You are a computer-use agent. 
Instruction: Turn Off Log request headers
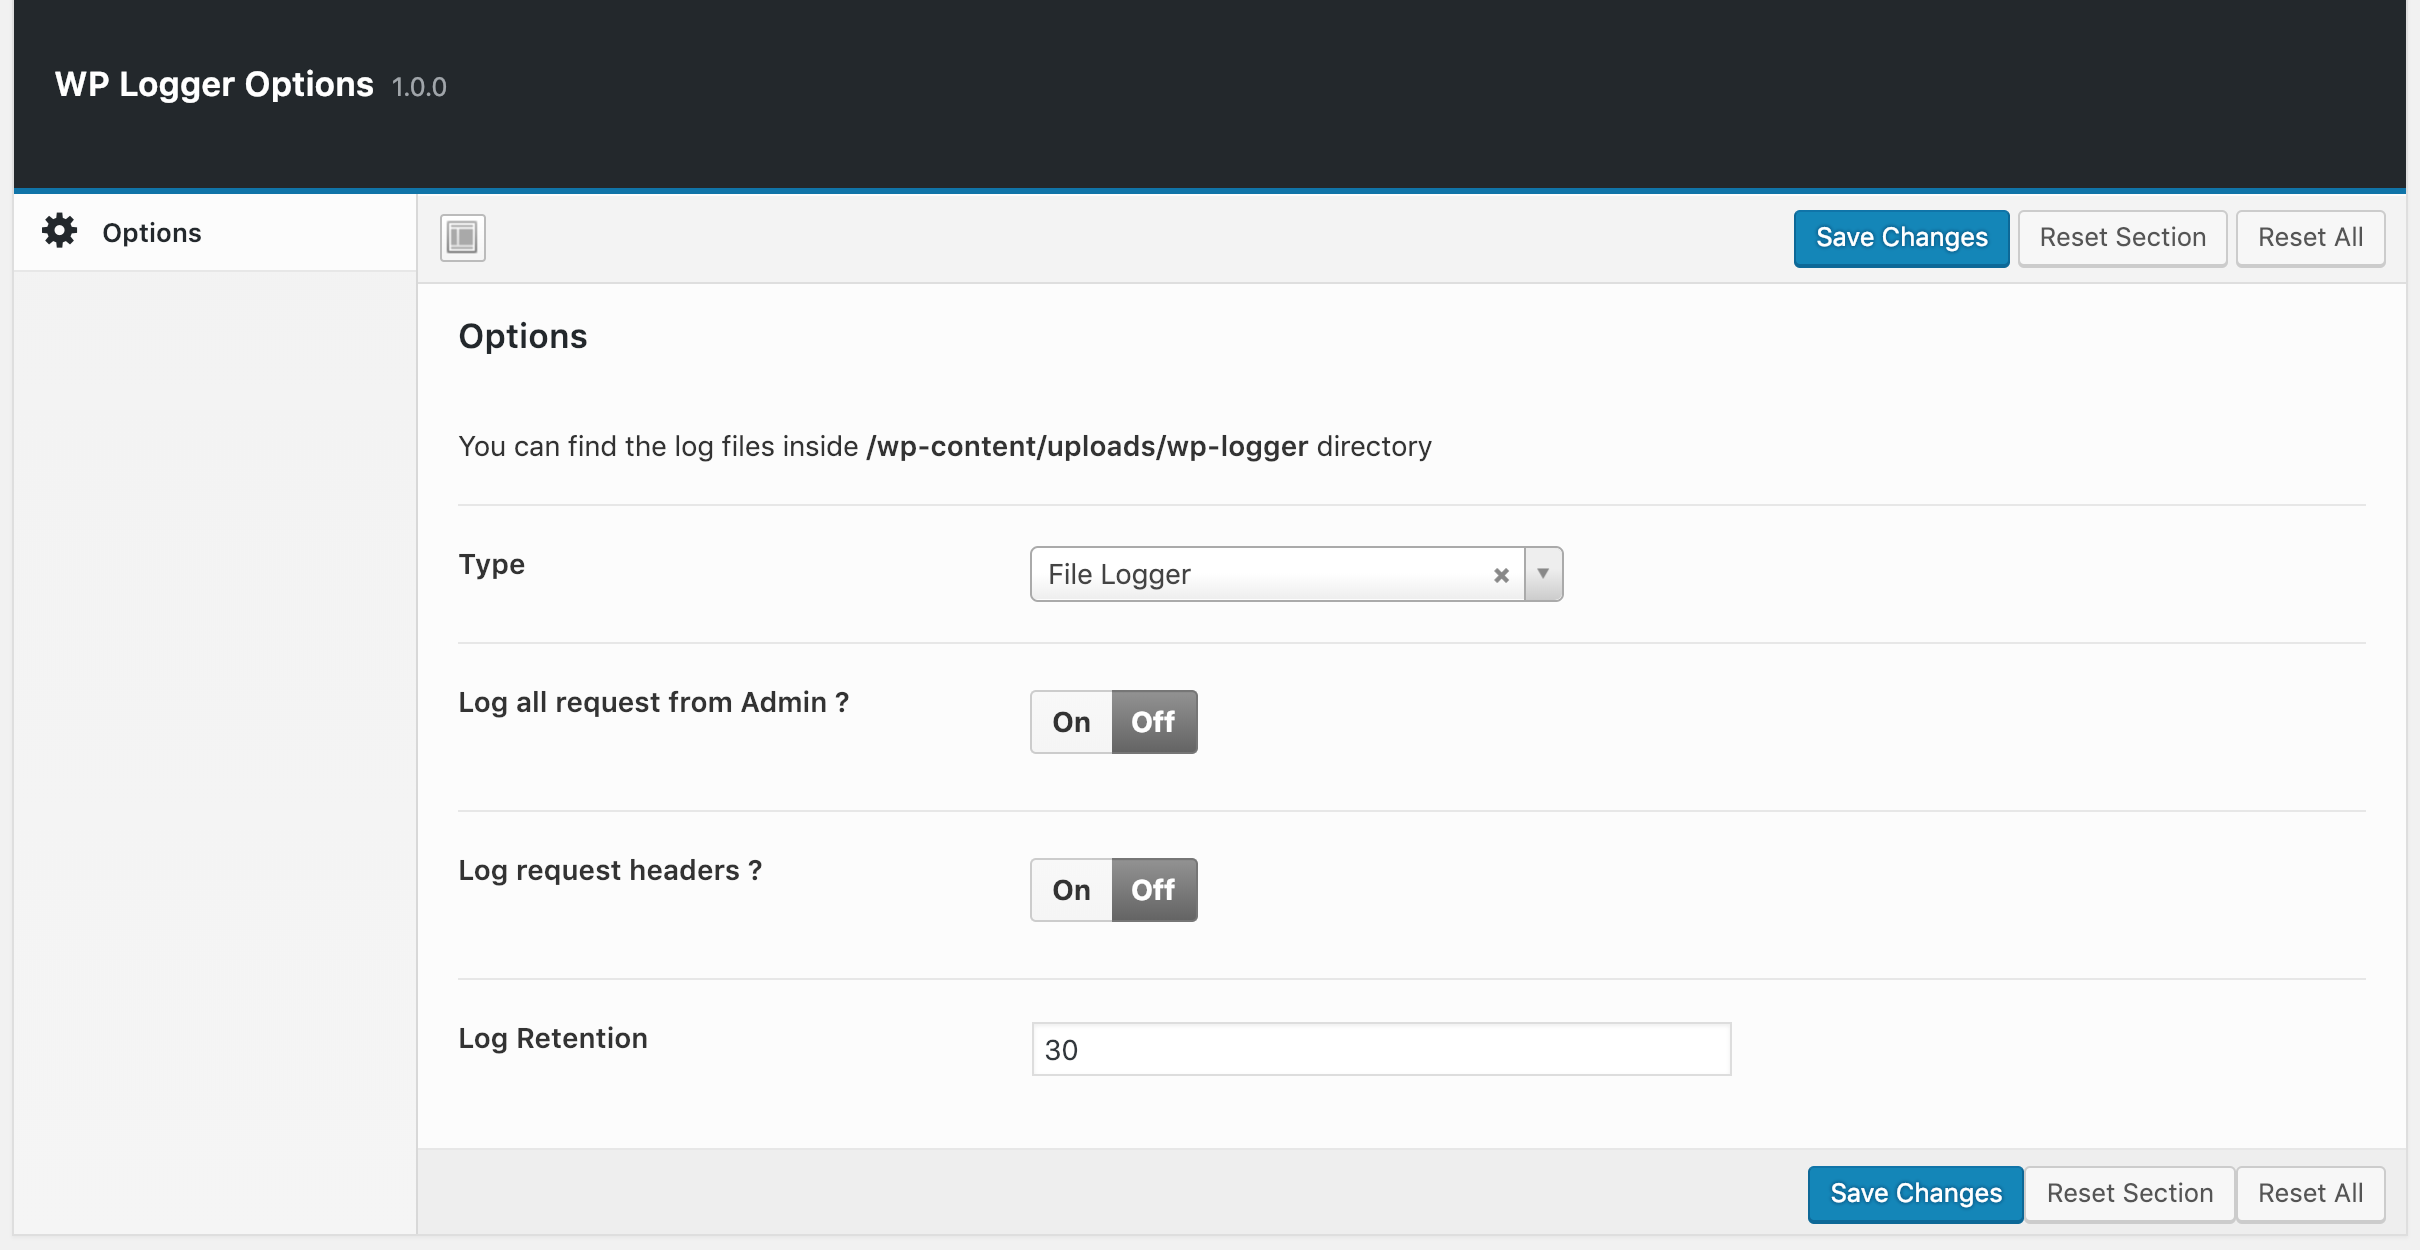click(1154, 890)
